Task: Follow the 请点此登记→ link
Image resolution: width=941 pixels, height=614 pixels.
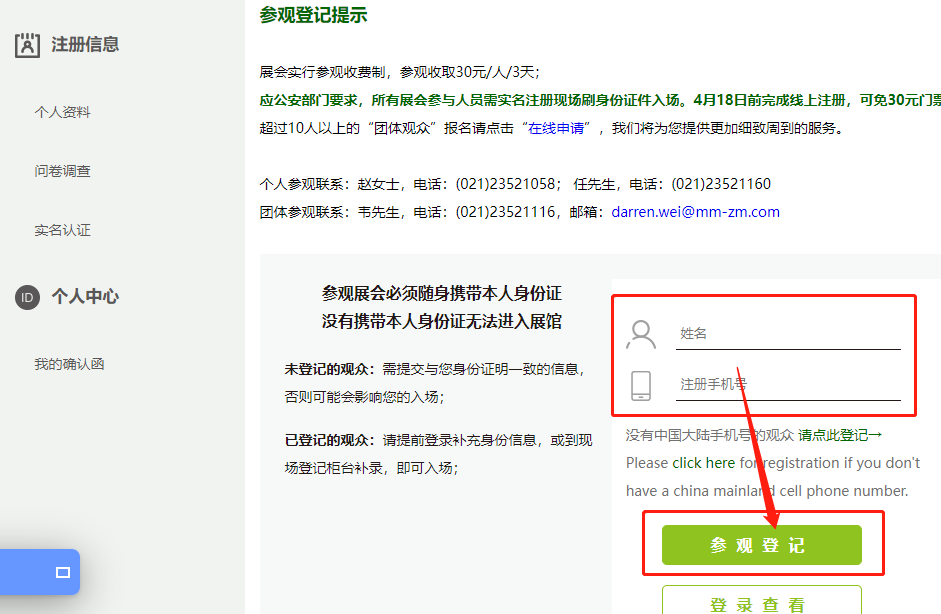Action: [x=840, y=435]
